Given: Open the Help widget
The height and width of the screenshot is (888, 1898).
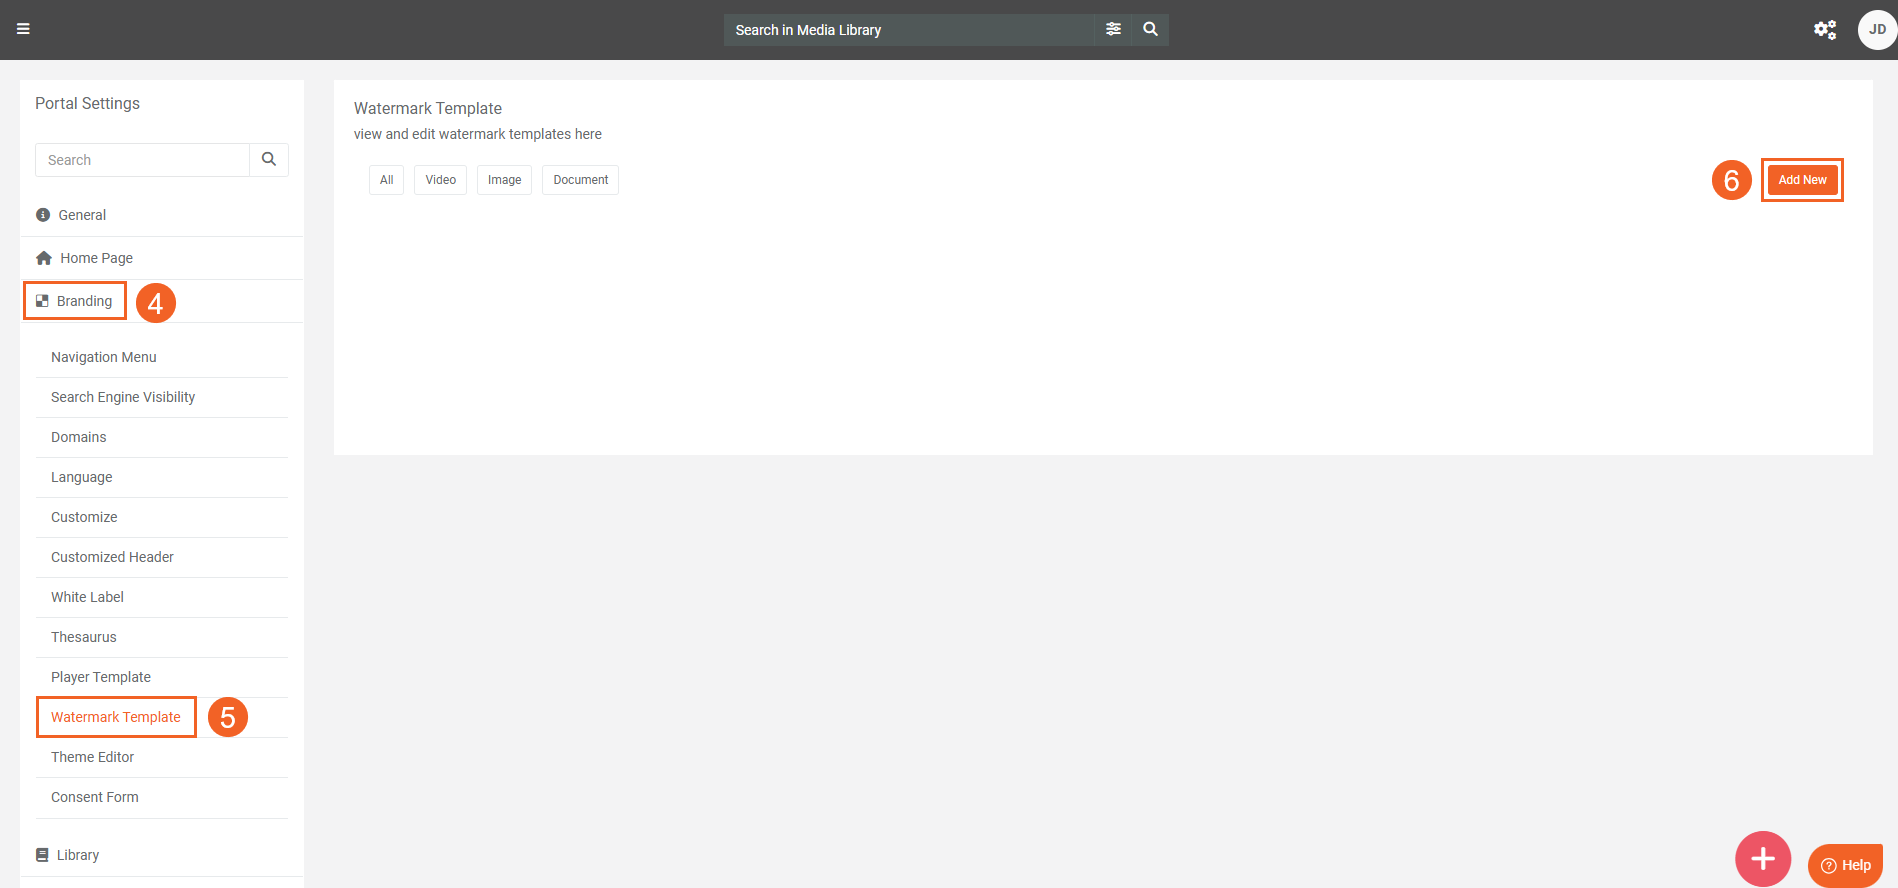Looking at the screenshot, I should (x=1845, y=865).
